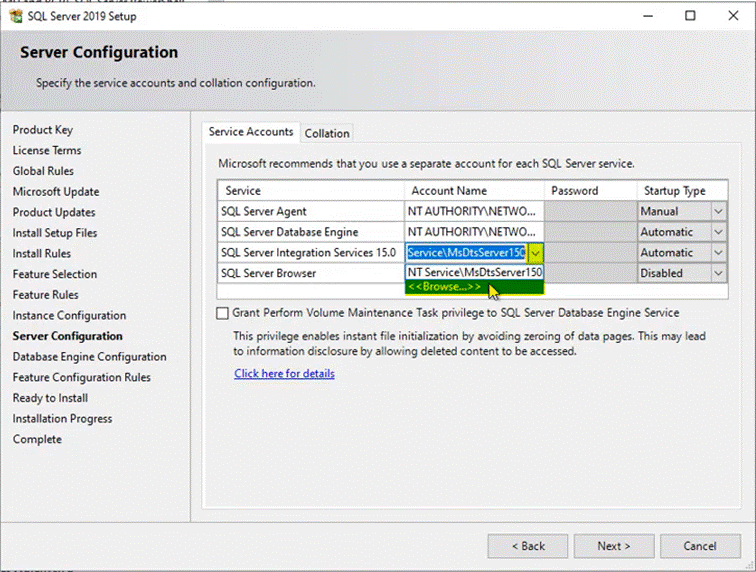Click Ready to Install step in sidebar
Image resolution: width=756 pixels, height=572 pixels.
click(51, 398)
